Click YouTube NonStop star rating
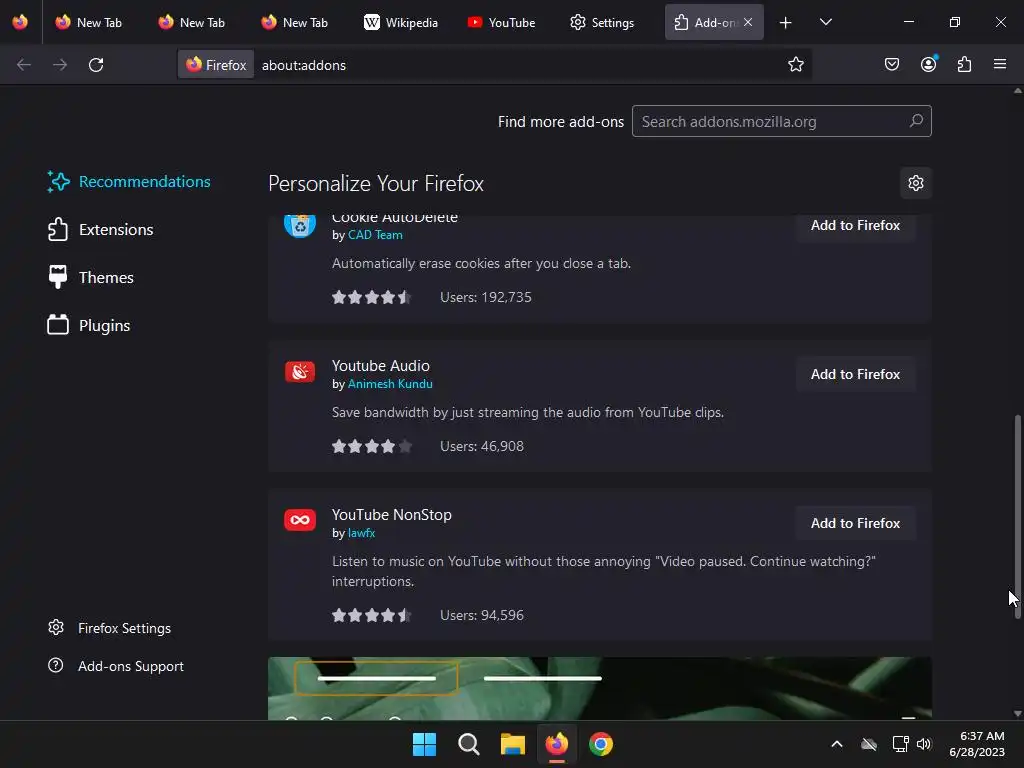This screenshot has width=1024, height=768. click(372, 615)
